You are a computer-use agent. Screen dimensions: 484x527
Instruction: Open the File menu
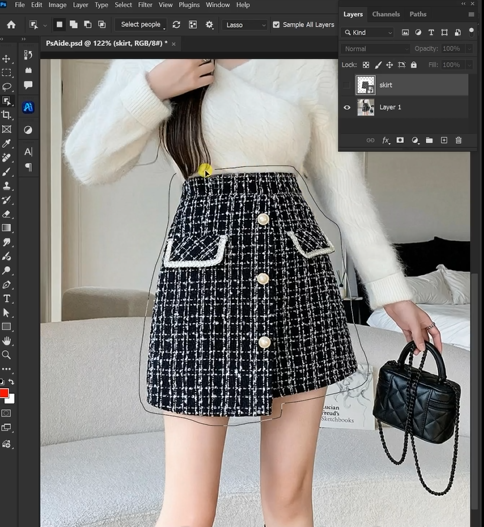(x=20, y=5)
